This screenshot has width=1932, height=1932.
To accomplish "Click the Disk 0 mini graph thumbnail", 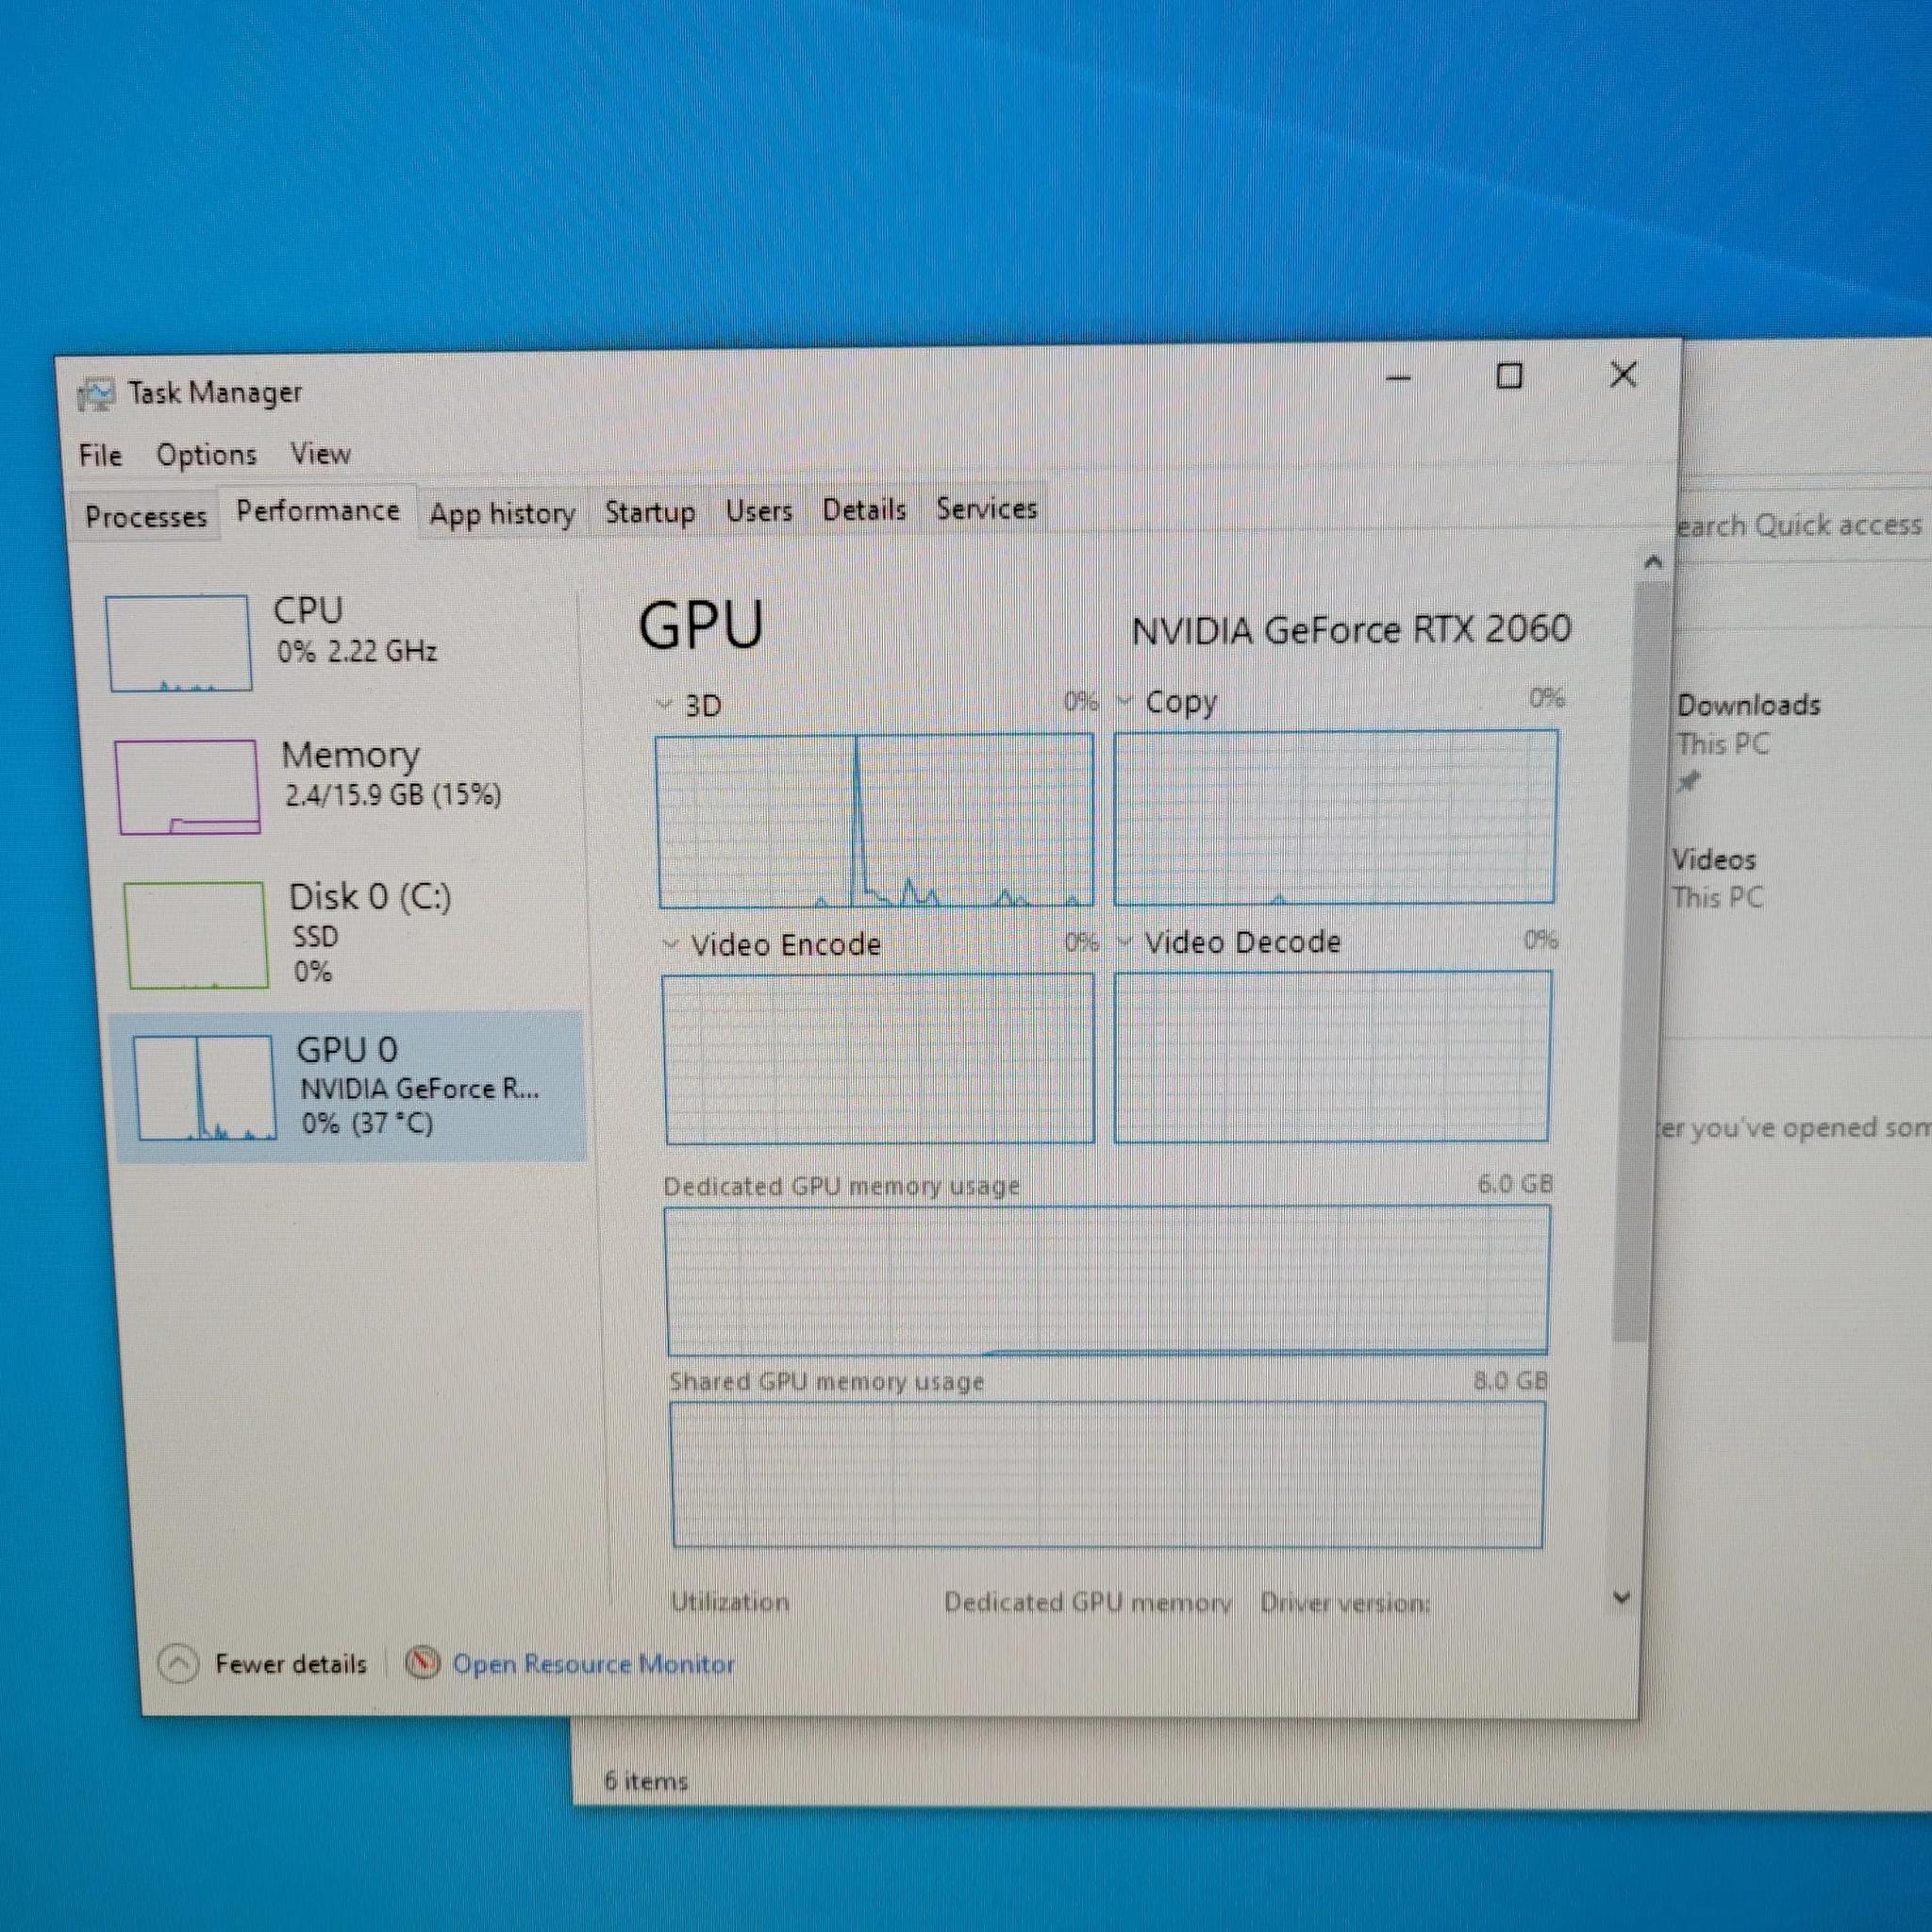I will 196,935.
